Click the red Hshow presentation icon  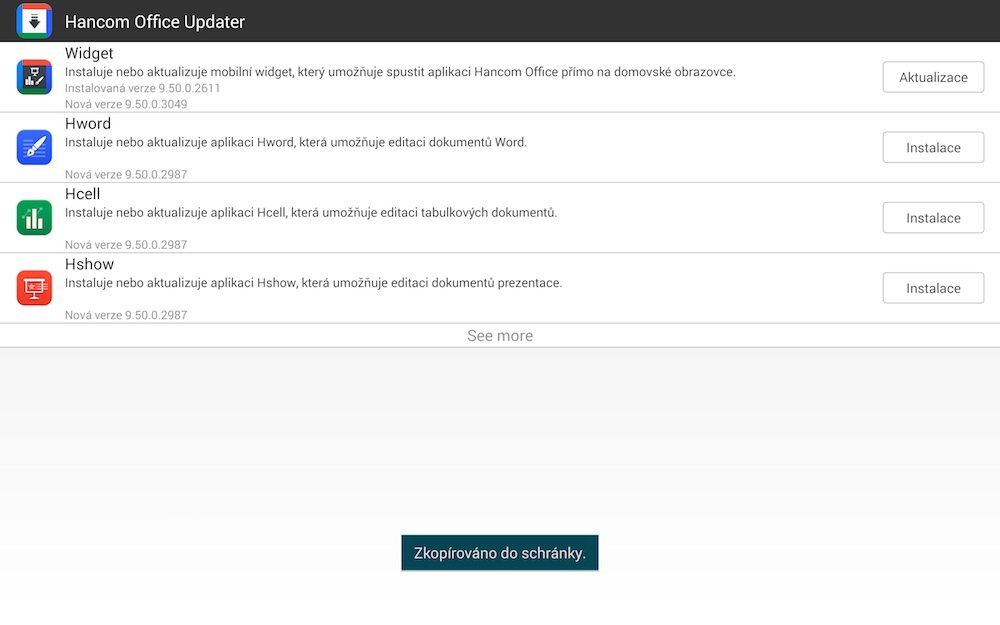point(34,288)
